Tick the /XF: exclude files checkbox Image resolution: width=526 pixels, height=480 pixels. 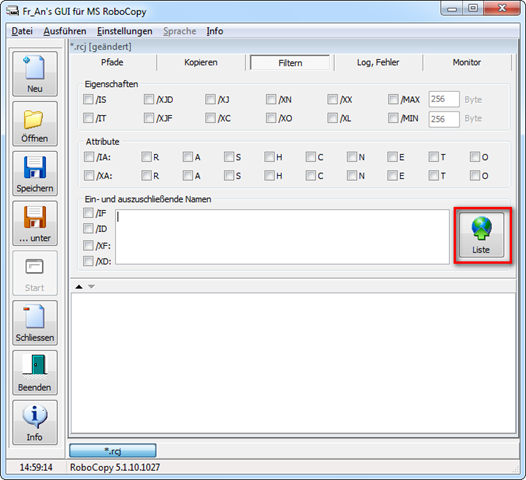88,245
